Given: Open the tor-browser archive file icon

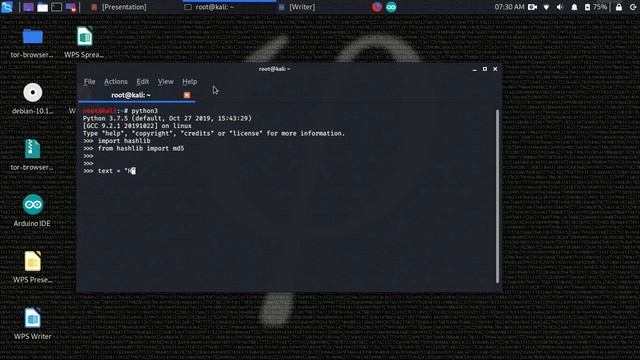Looking at the screenshot, I should click(x=33, y=155).
